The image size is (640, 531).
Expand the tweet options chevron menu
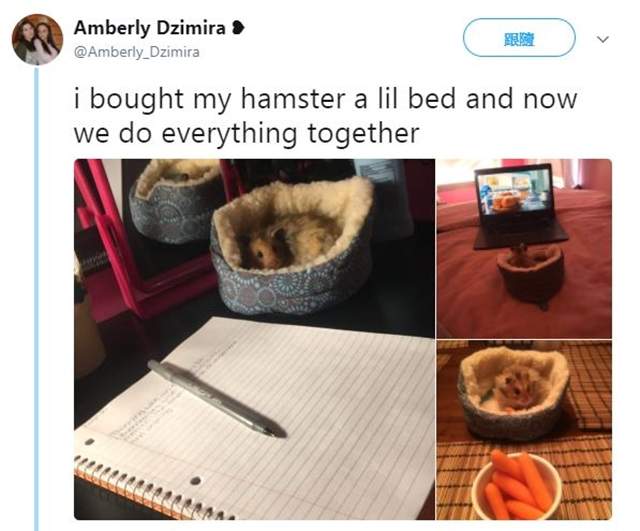tap(603, 39)
